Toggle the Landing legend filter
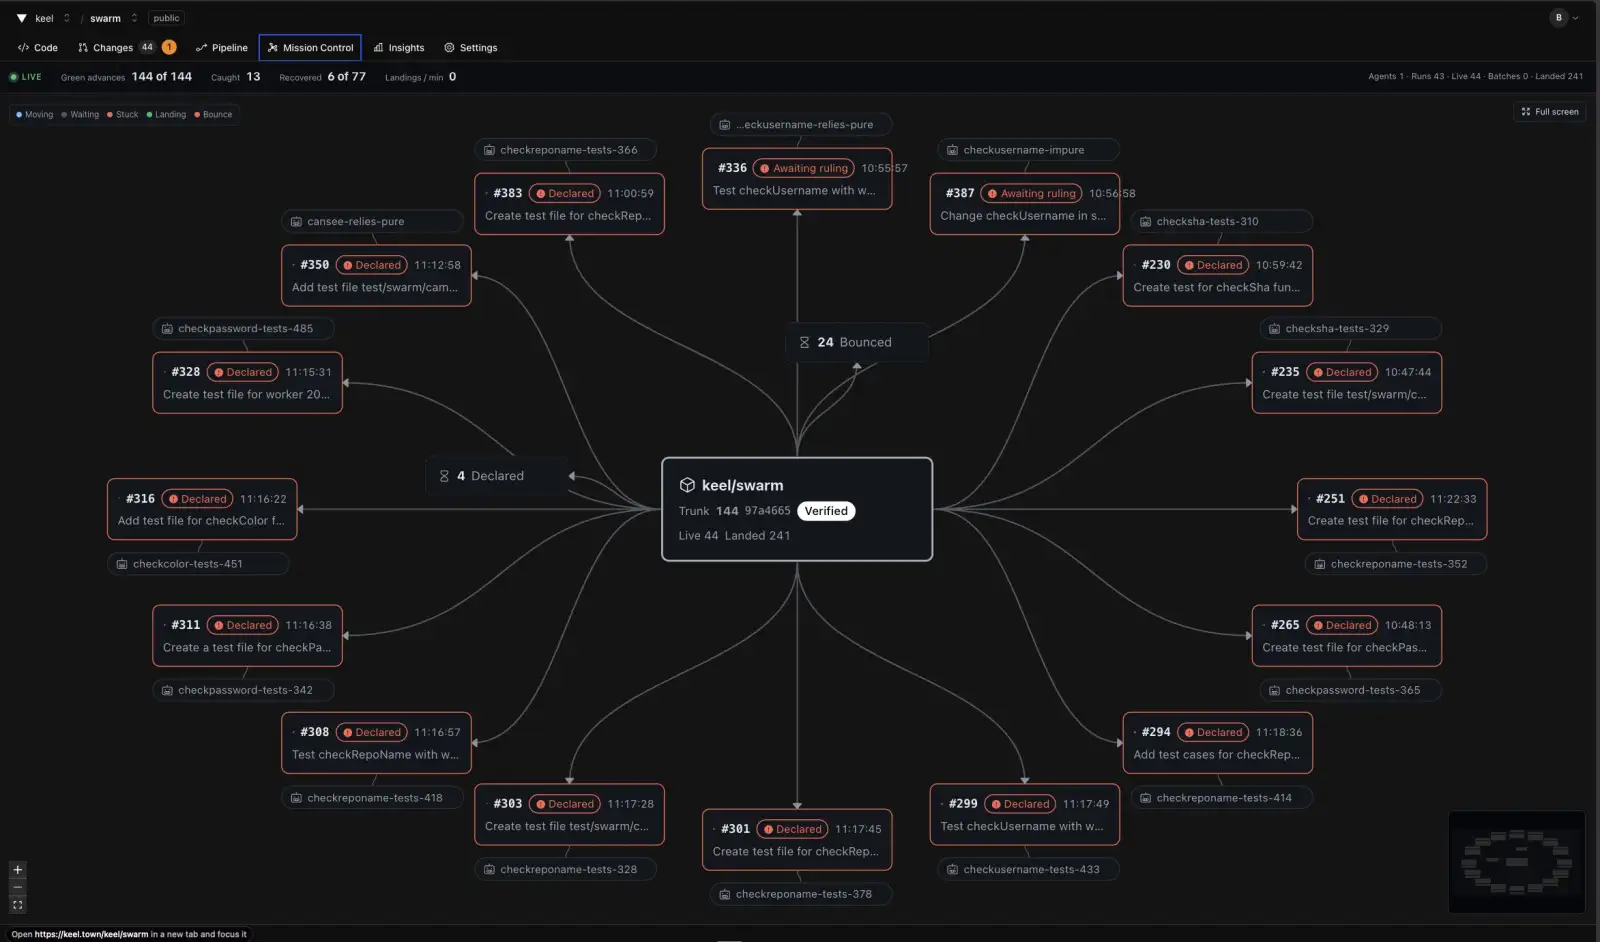 point(166,115)
